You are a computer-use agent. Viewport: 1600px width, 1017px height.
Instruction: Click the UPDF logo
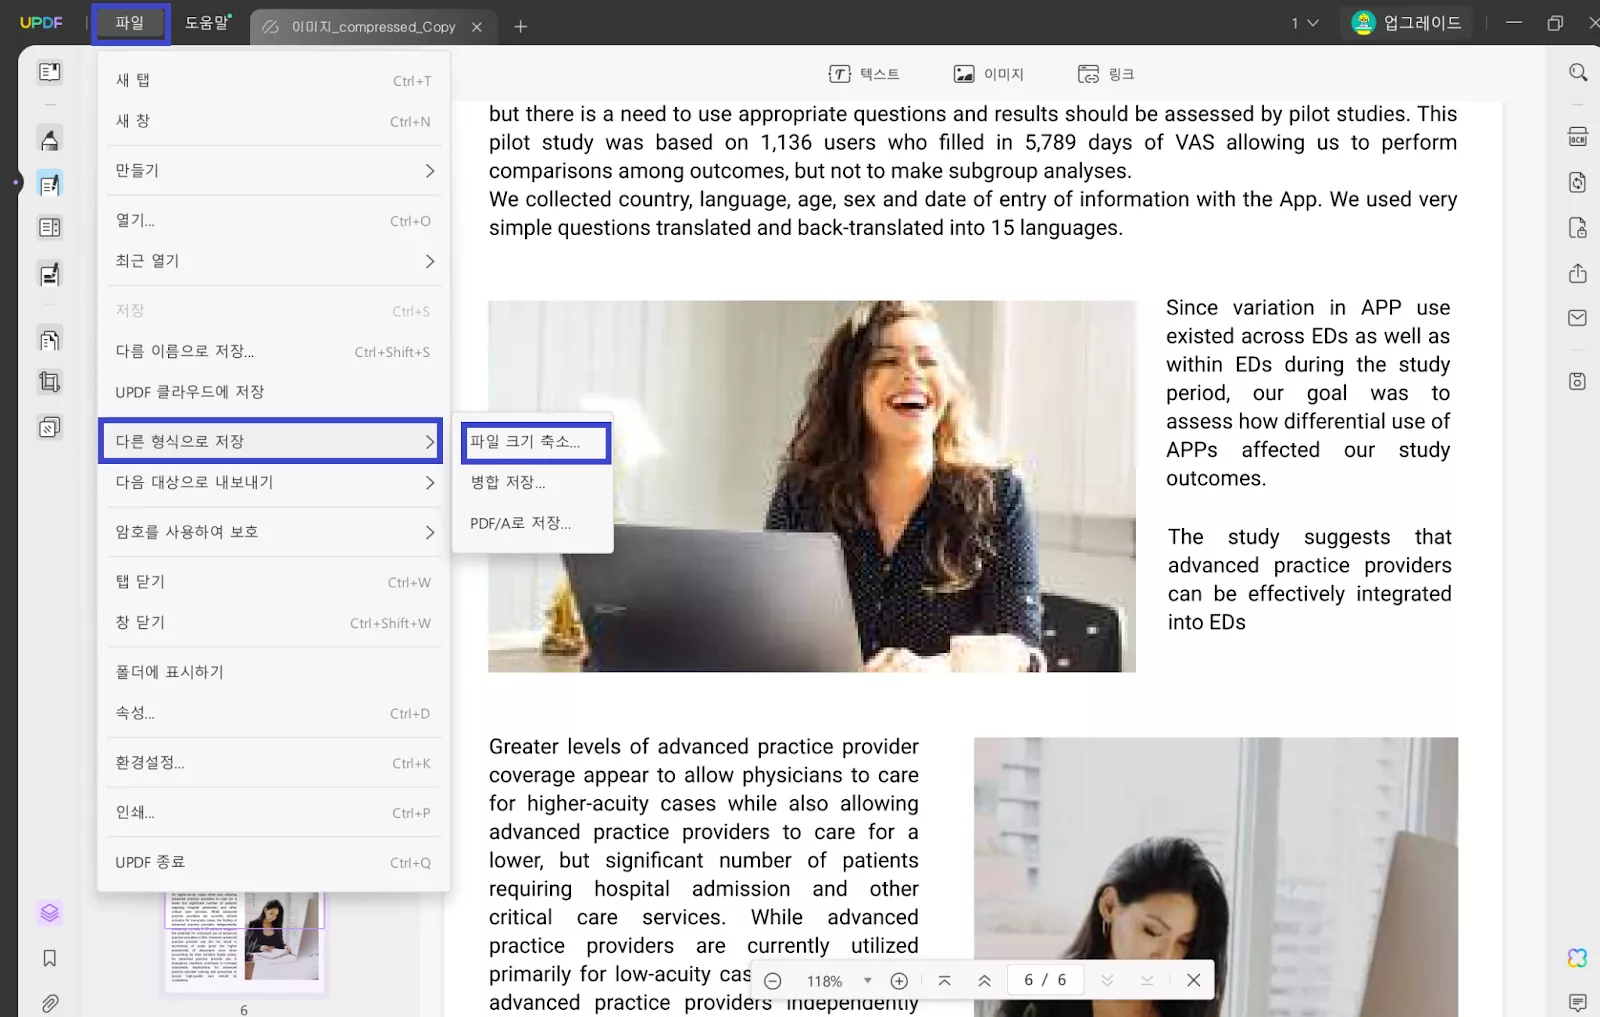point(41,23)
